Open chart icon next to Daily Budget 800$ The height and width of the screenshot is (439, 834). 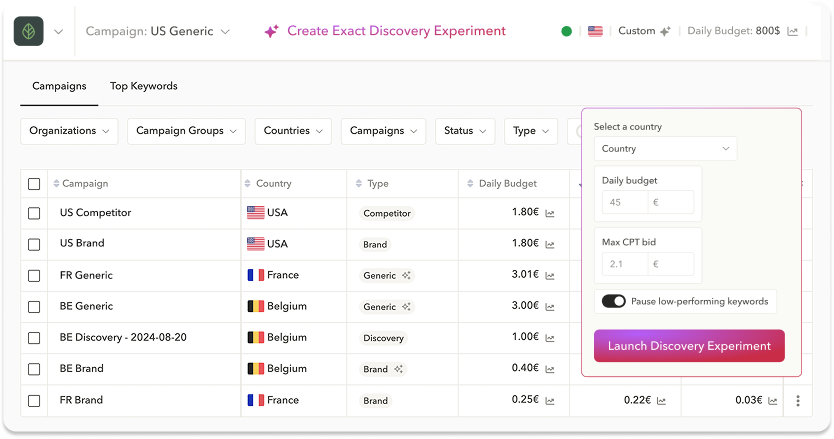793,31
